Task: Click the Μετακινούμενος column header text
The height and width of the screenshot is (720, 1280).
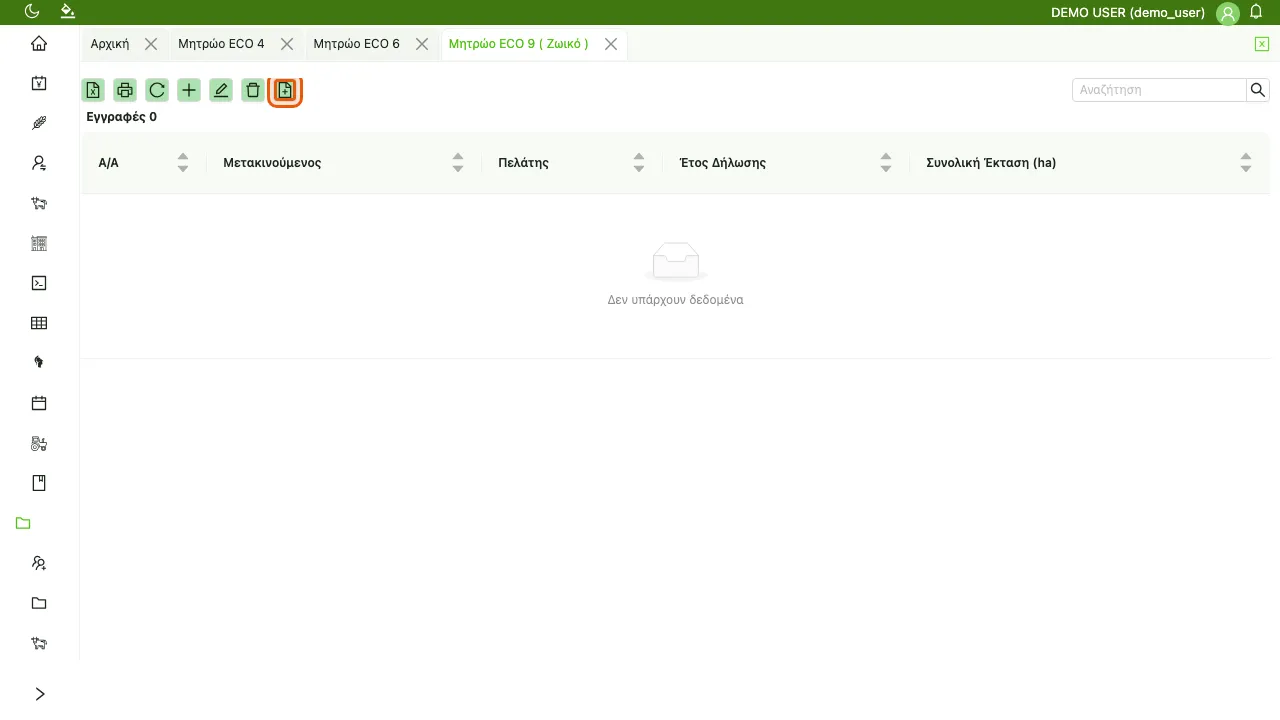Action: 272,162
